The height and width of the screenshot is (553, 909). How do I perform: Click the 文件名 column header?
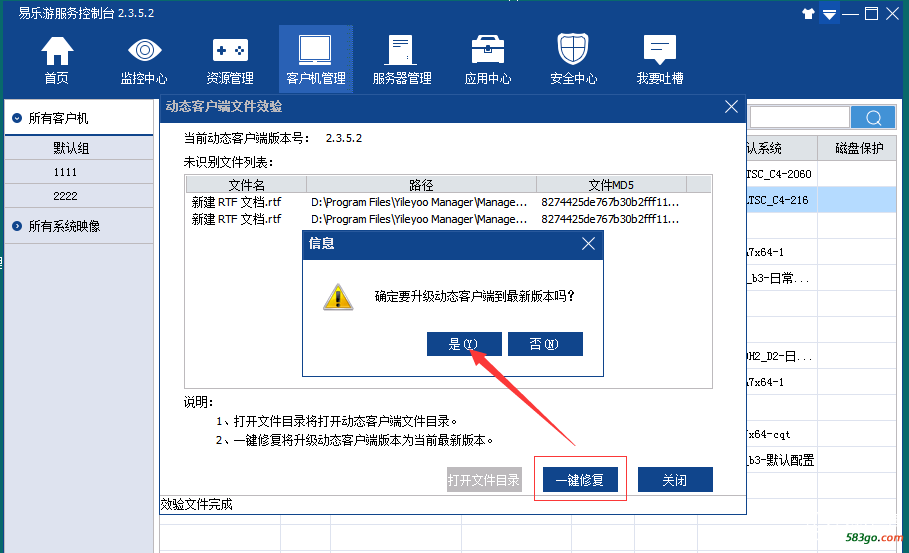[x=246, y=185]
